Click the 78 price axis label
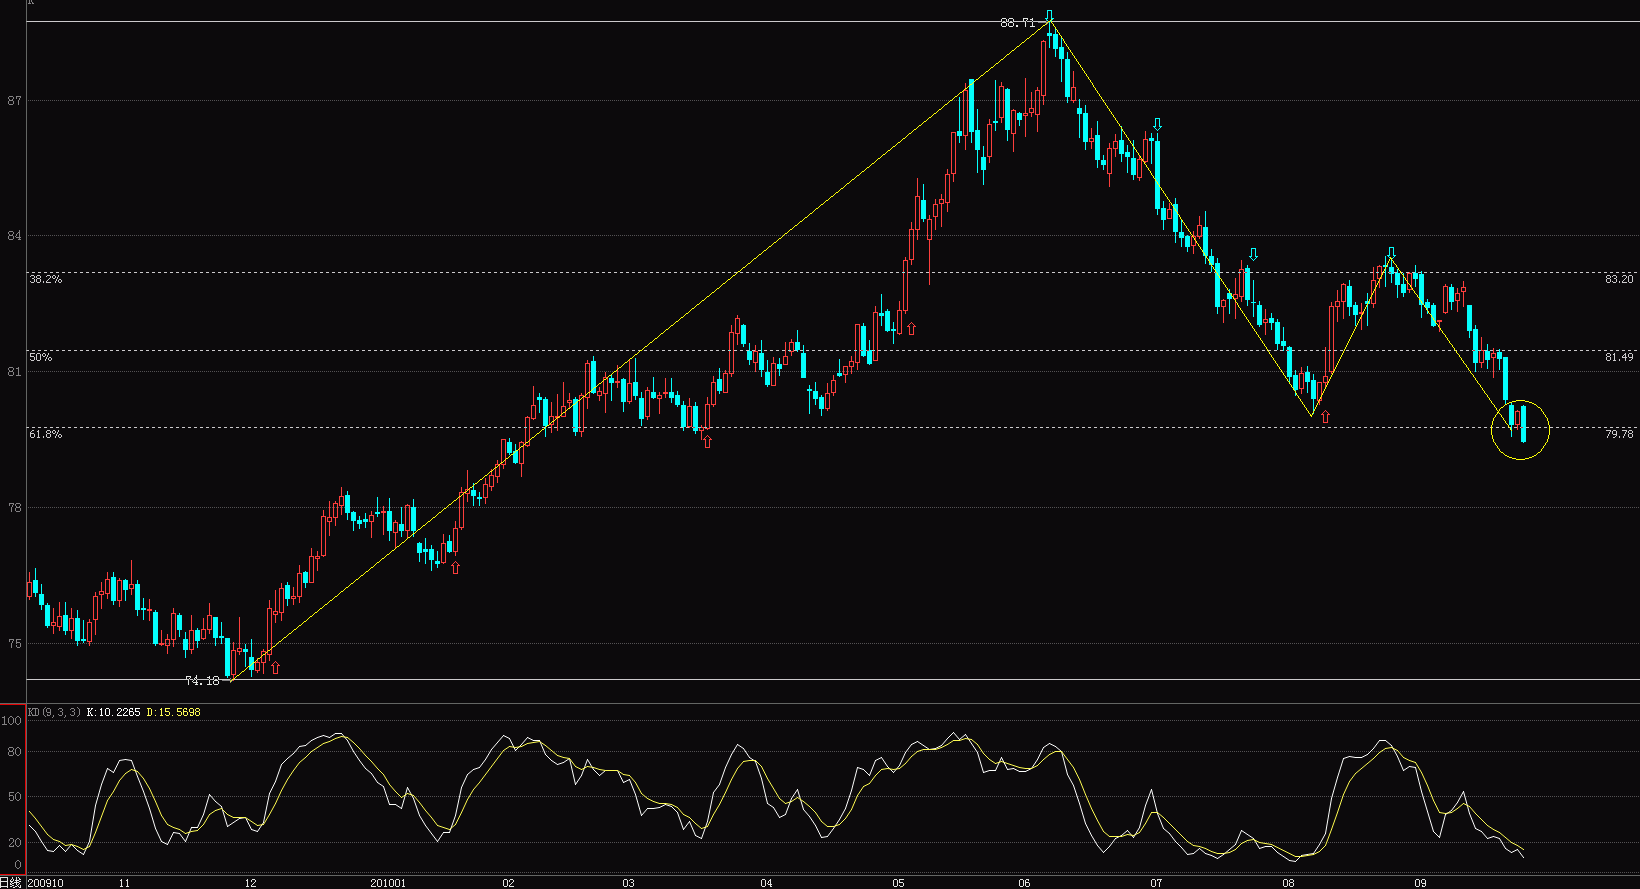This screenshot has height=889, width=1640. coord(14,508)
